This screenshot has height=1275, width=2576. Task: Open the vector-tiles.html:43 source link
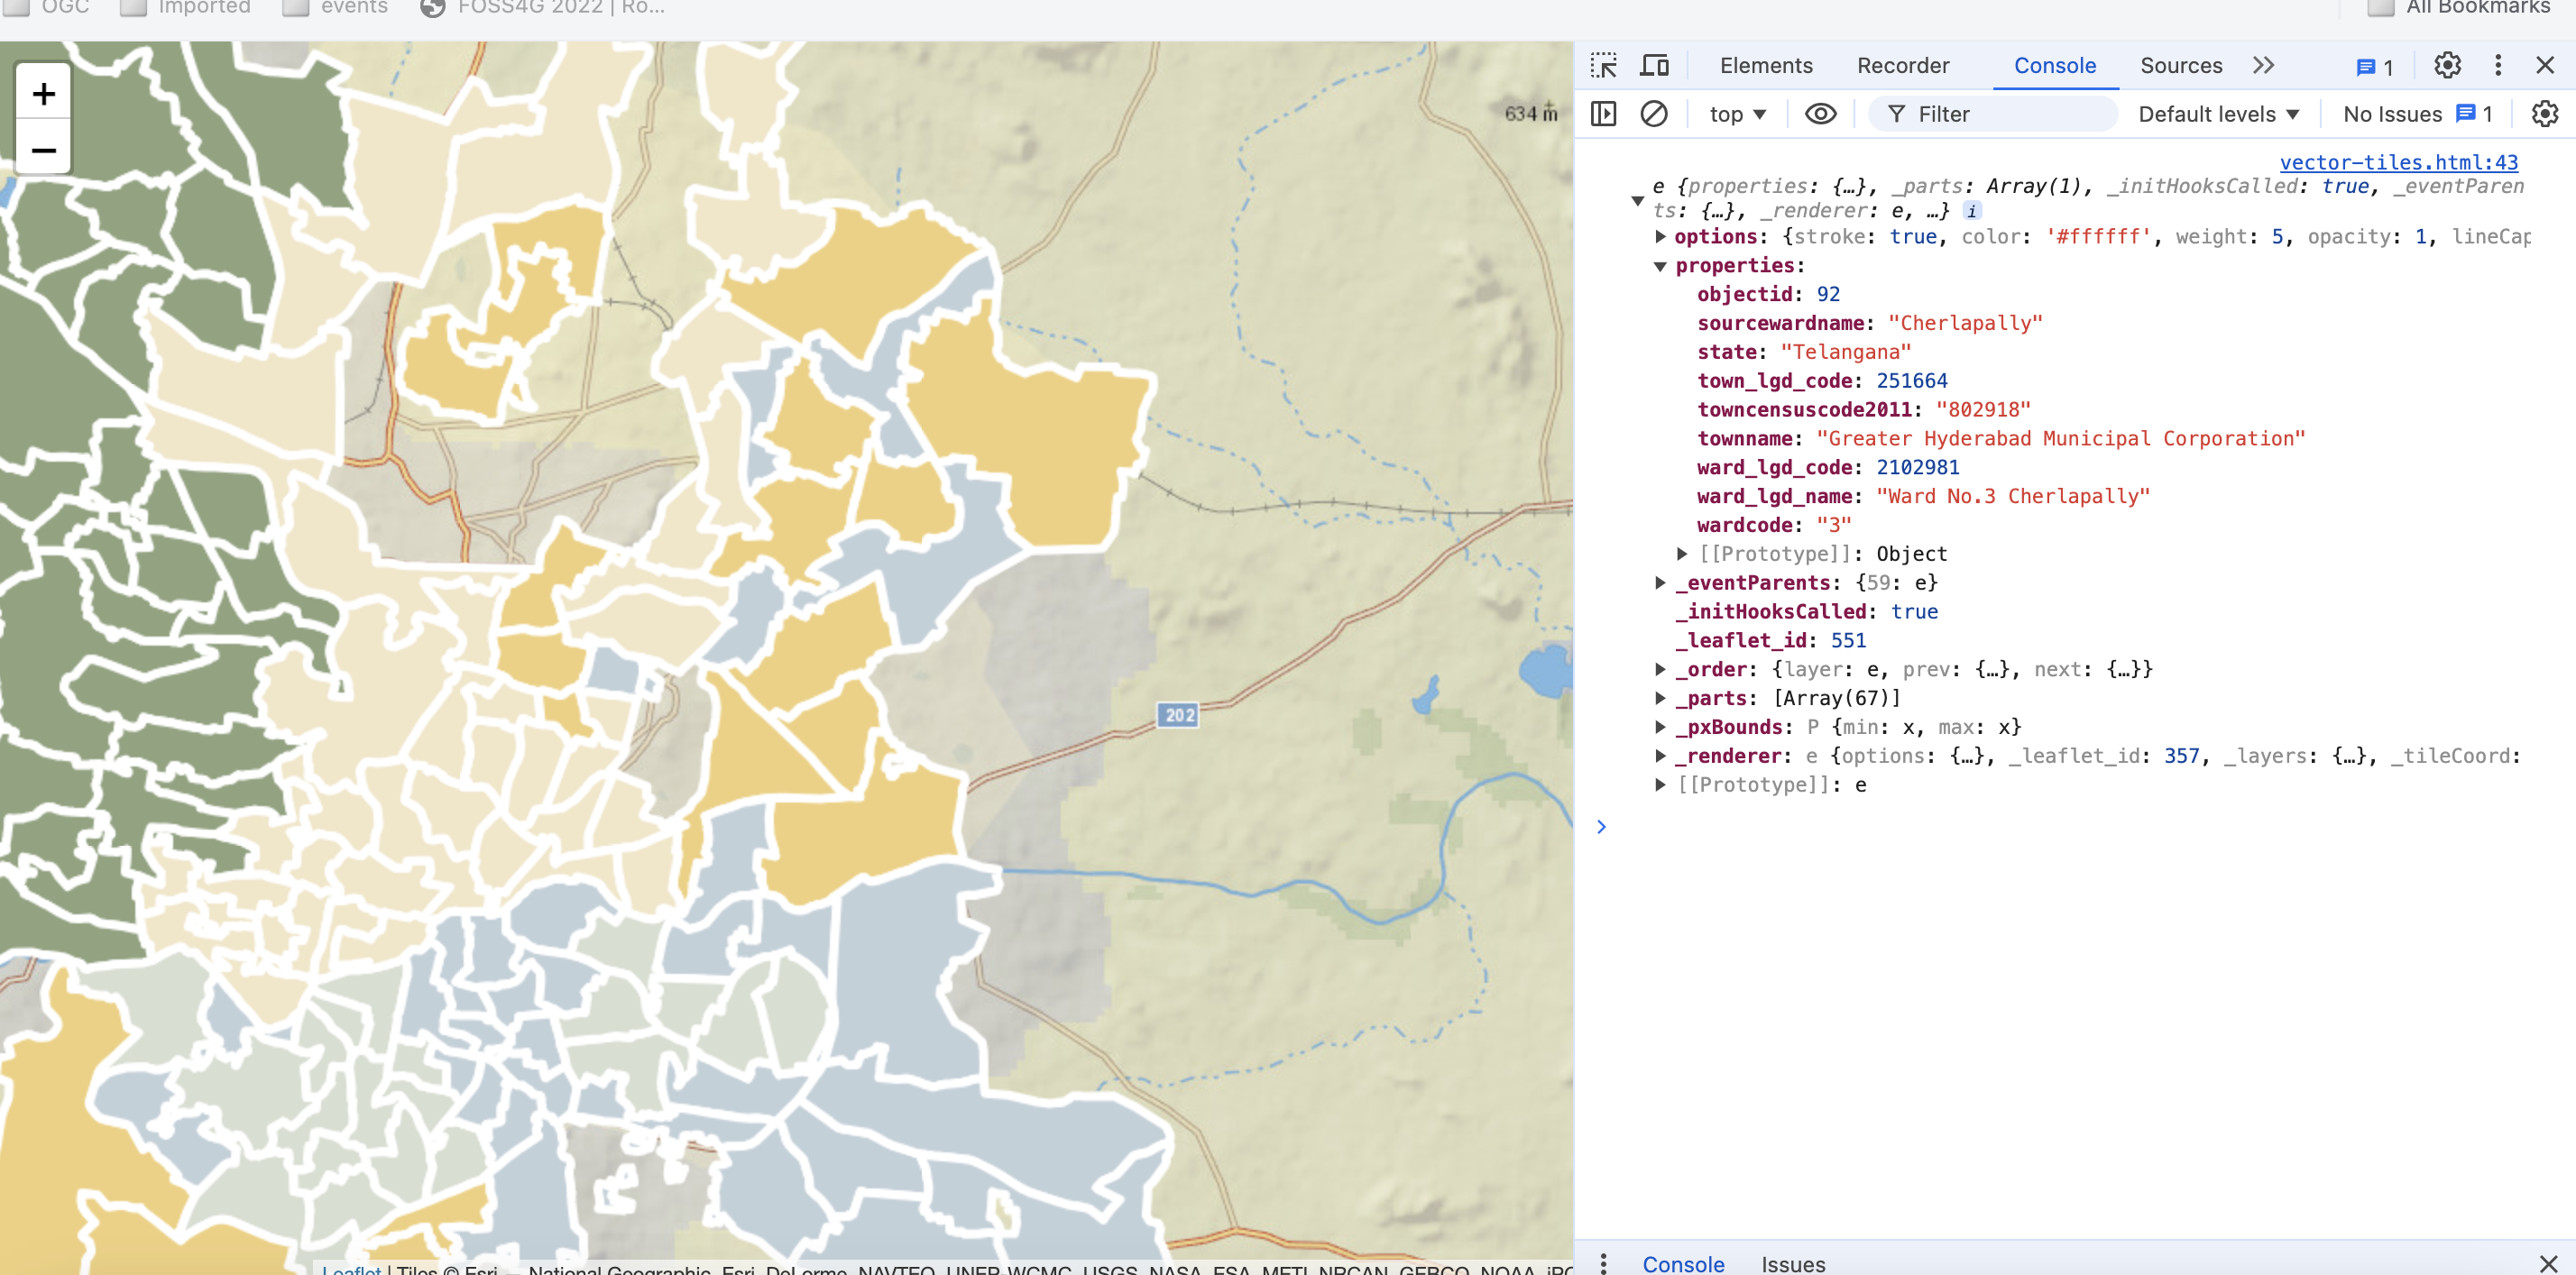2398,162
